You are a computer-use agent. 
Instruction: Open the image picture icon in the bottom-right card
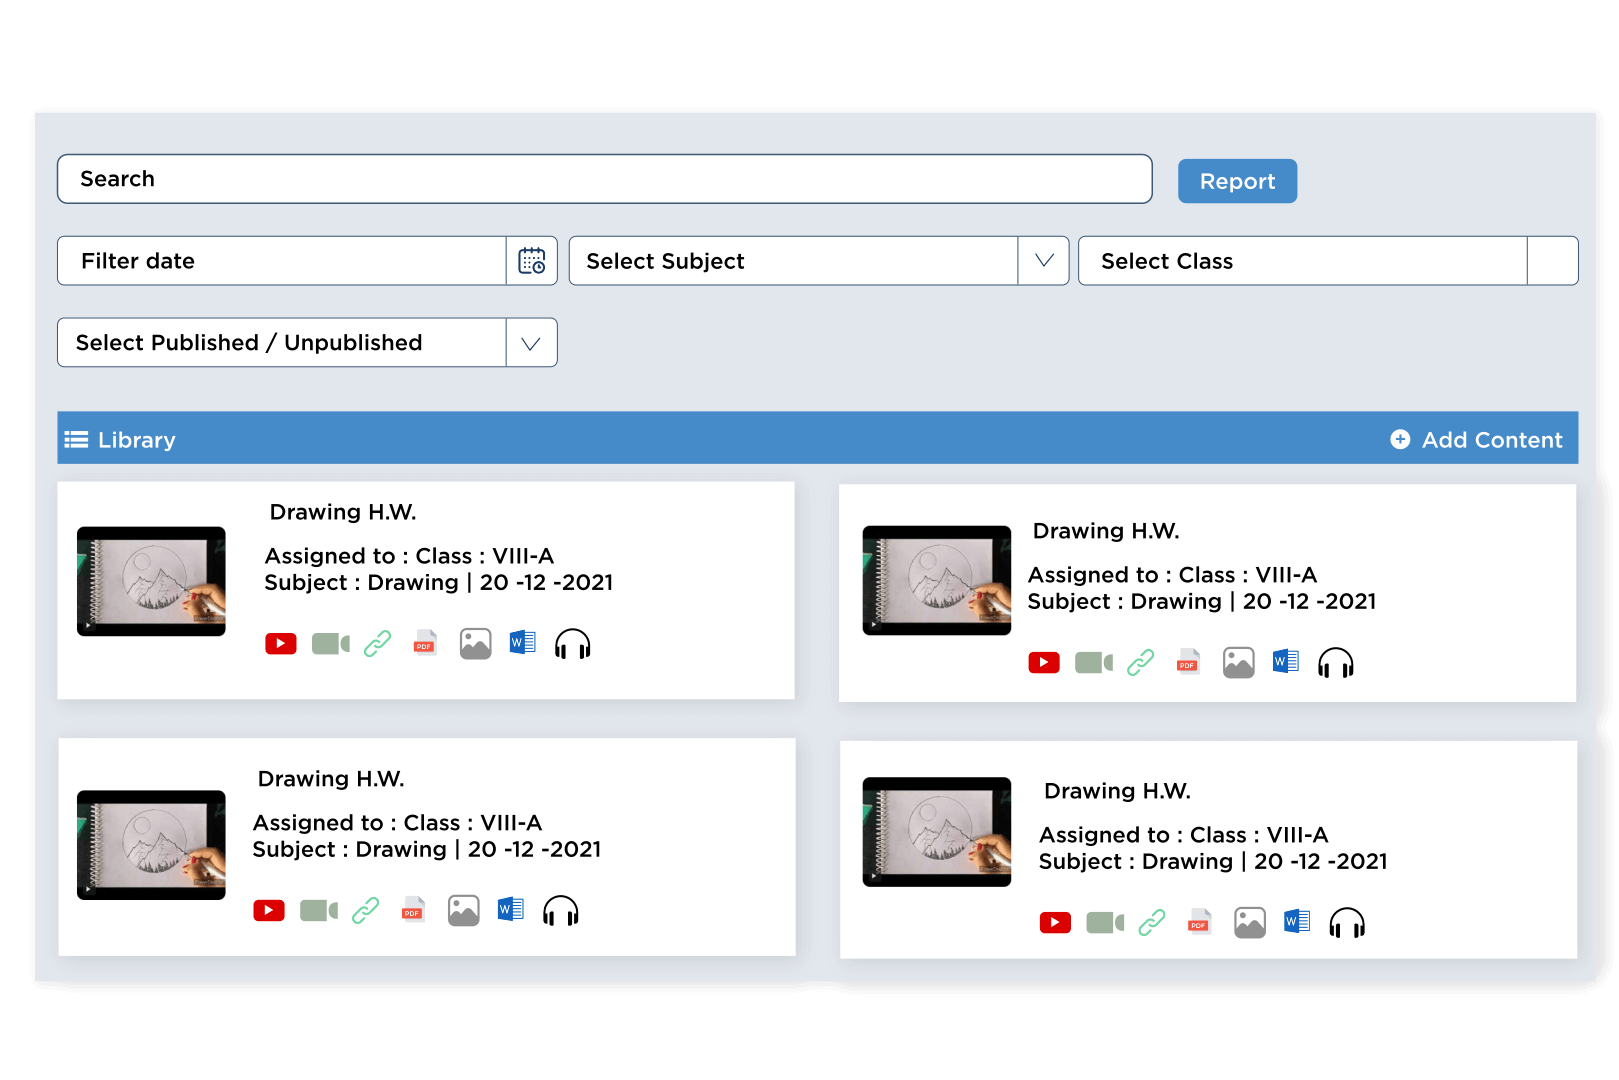tap(1249, 922)
